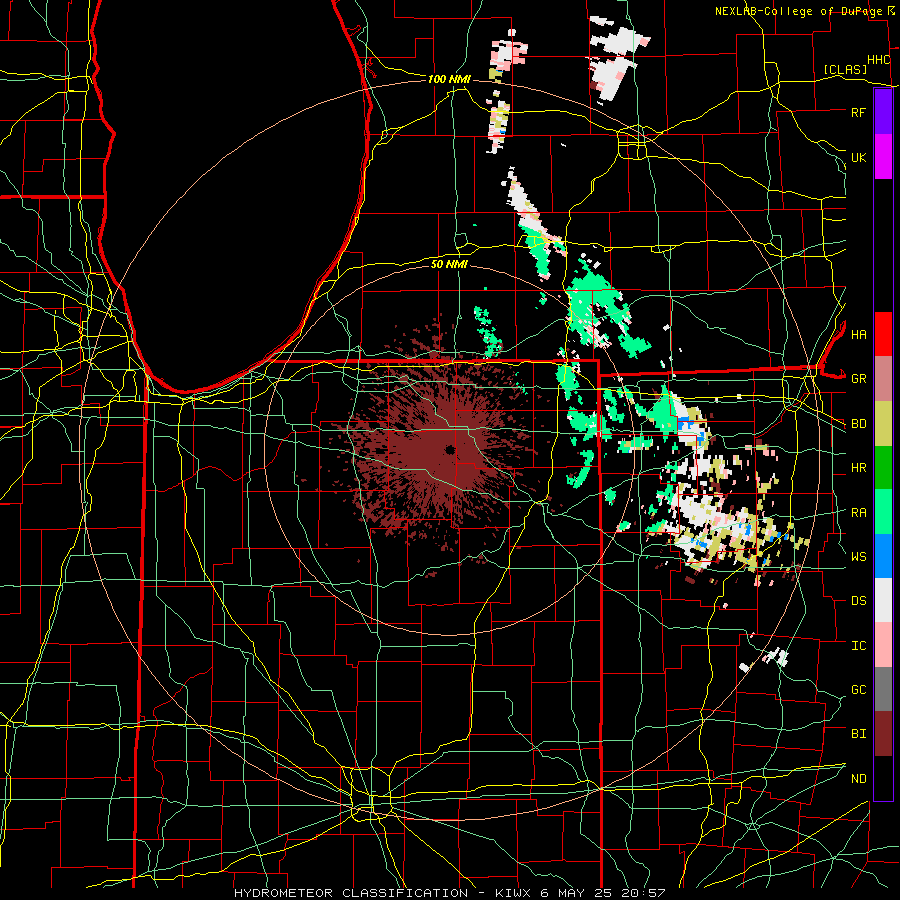The image size is (900, 900).
Task: Click the RF purple legend swatch
Action: coord(883,112)
